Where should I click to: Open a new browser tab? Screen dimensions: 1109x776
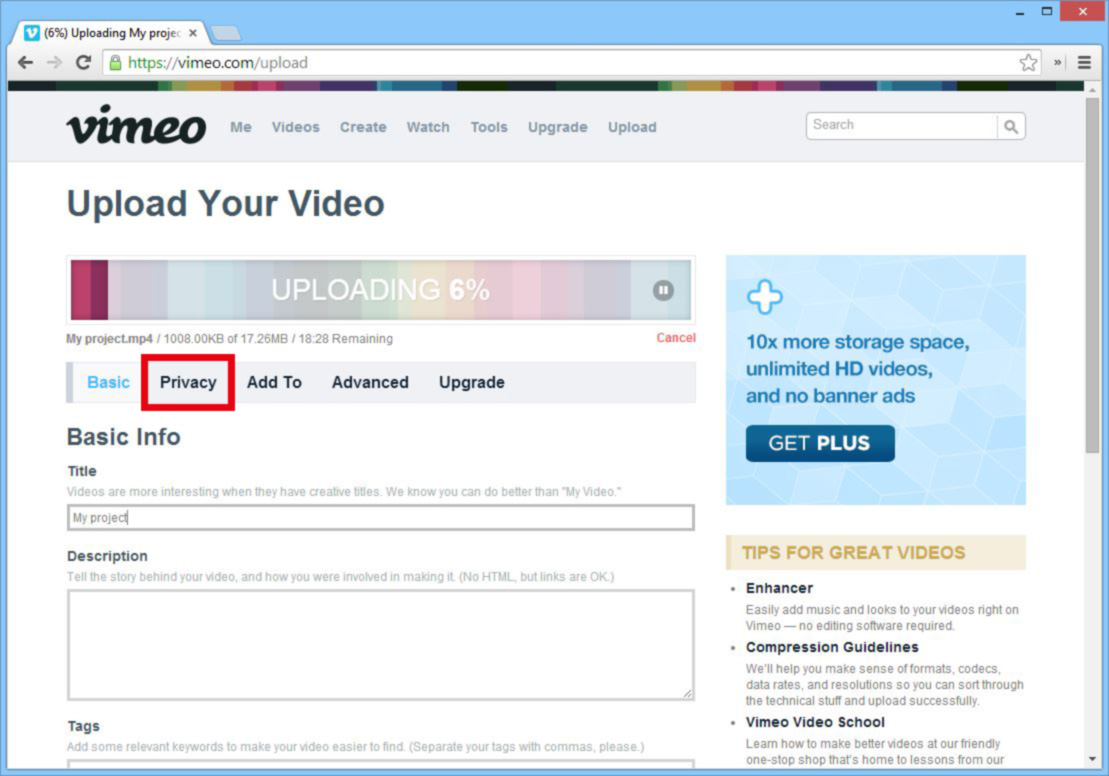[x=226, y=33]
